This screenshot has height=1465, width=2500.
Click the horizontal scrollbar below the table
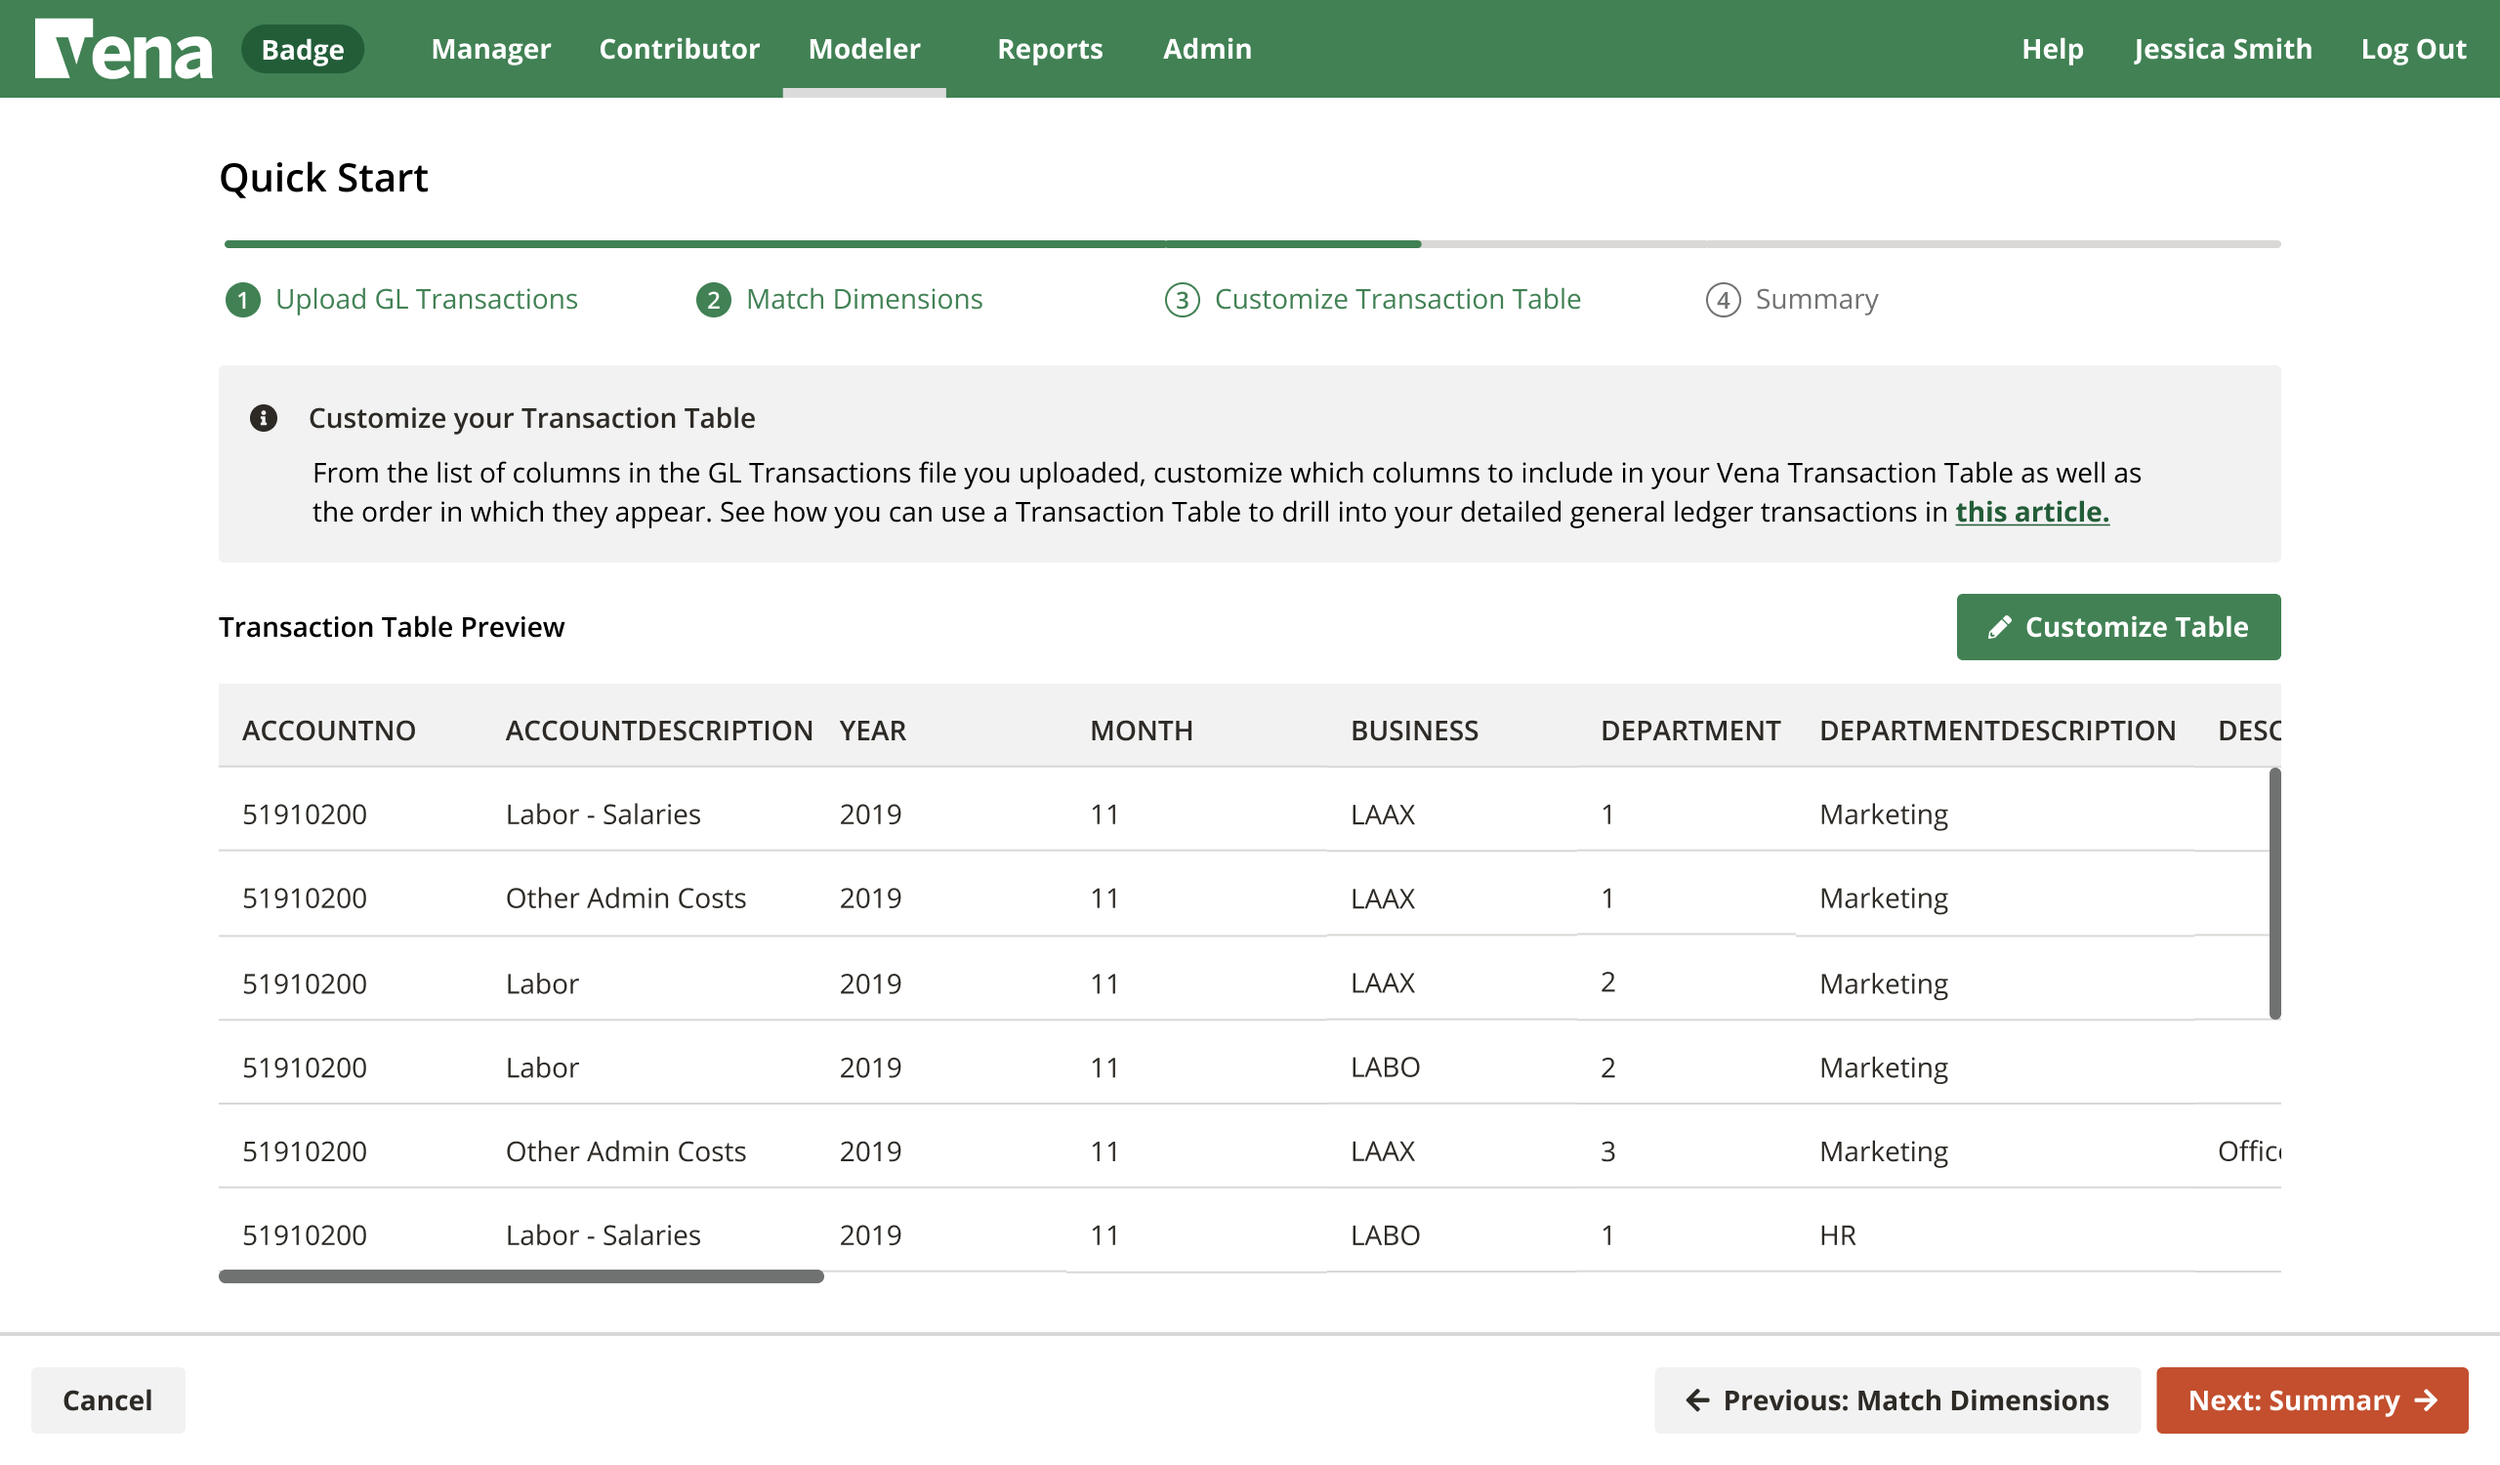point(520,1275)
